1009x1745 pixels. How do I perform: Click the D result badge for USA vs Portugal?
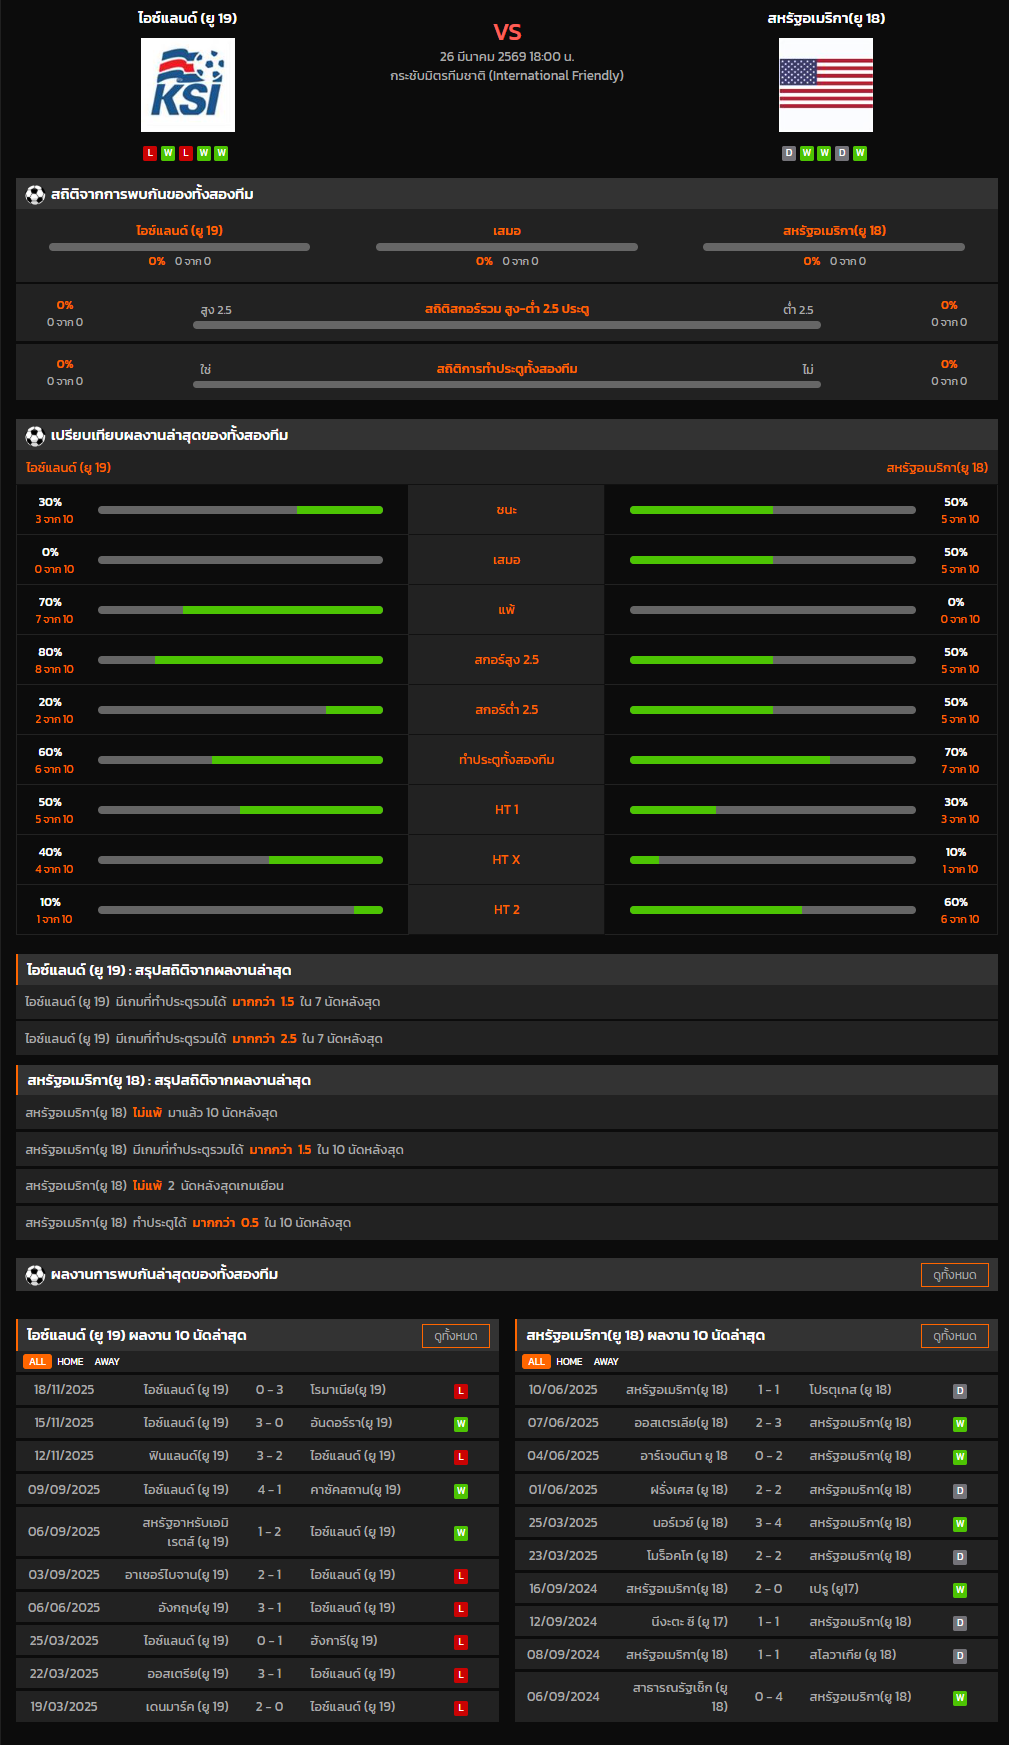tap(960, 1391)
